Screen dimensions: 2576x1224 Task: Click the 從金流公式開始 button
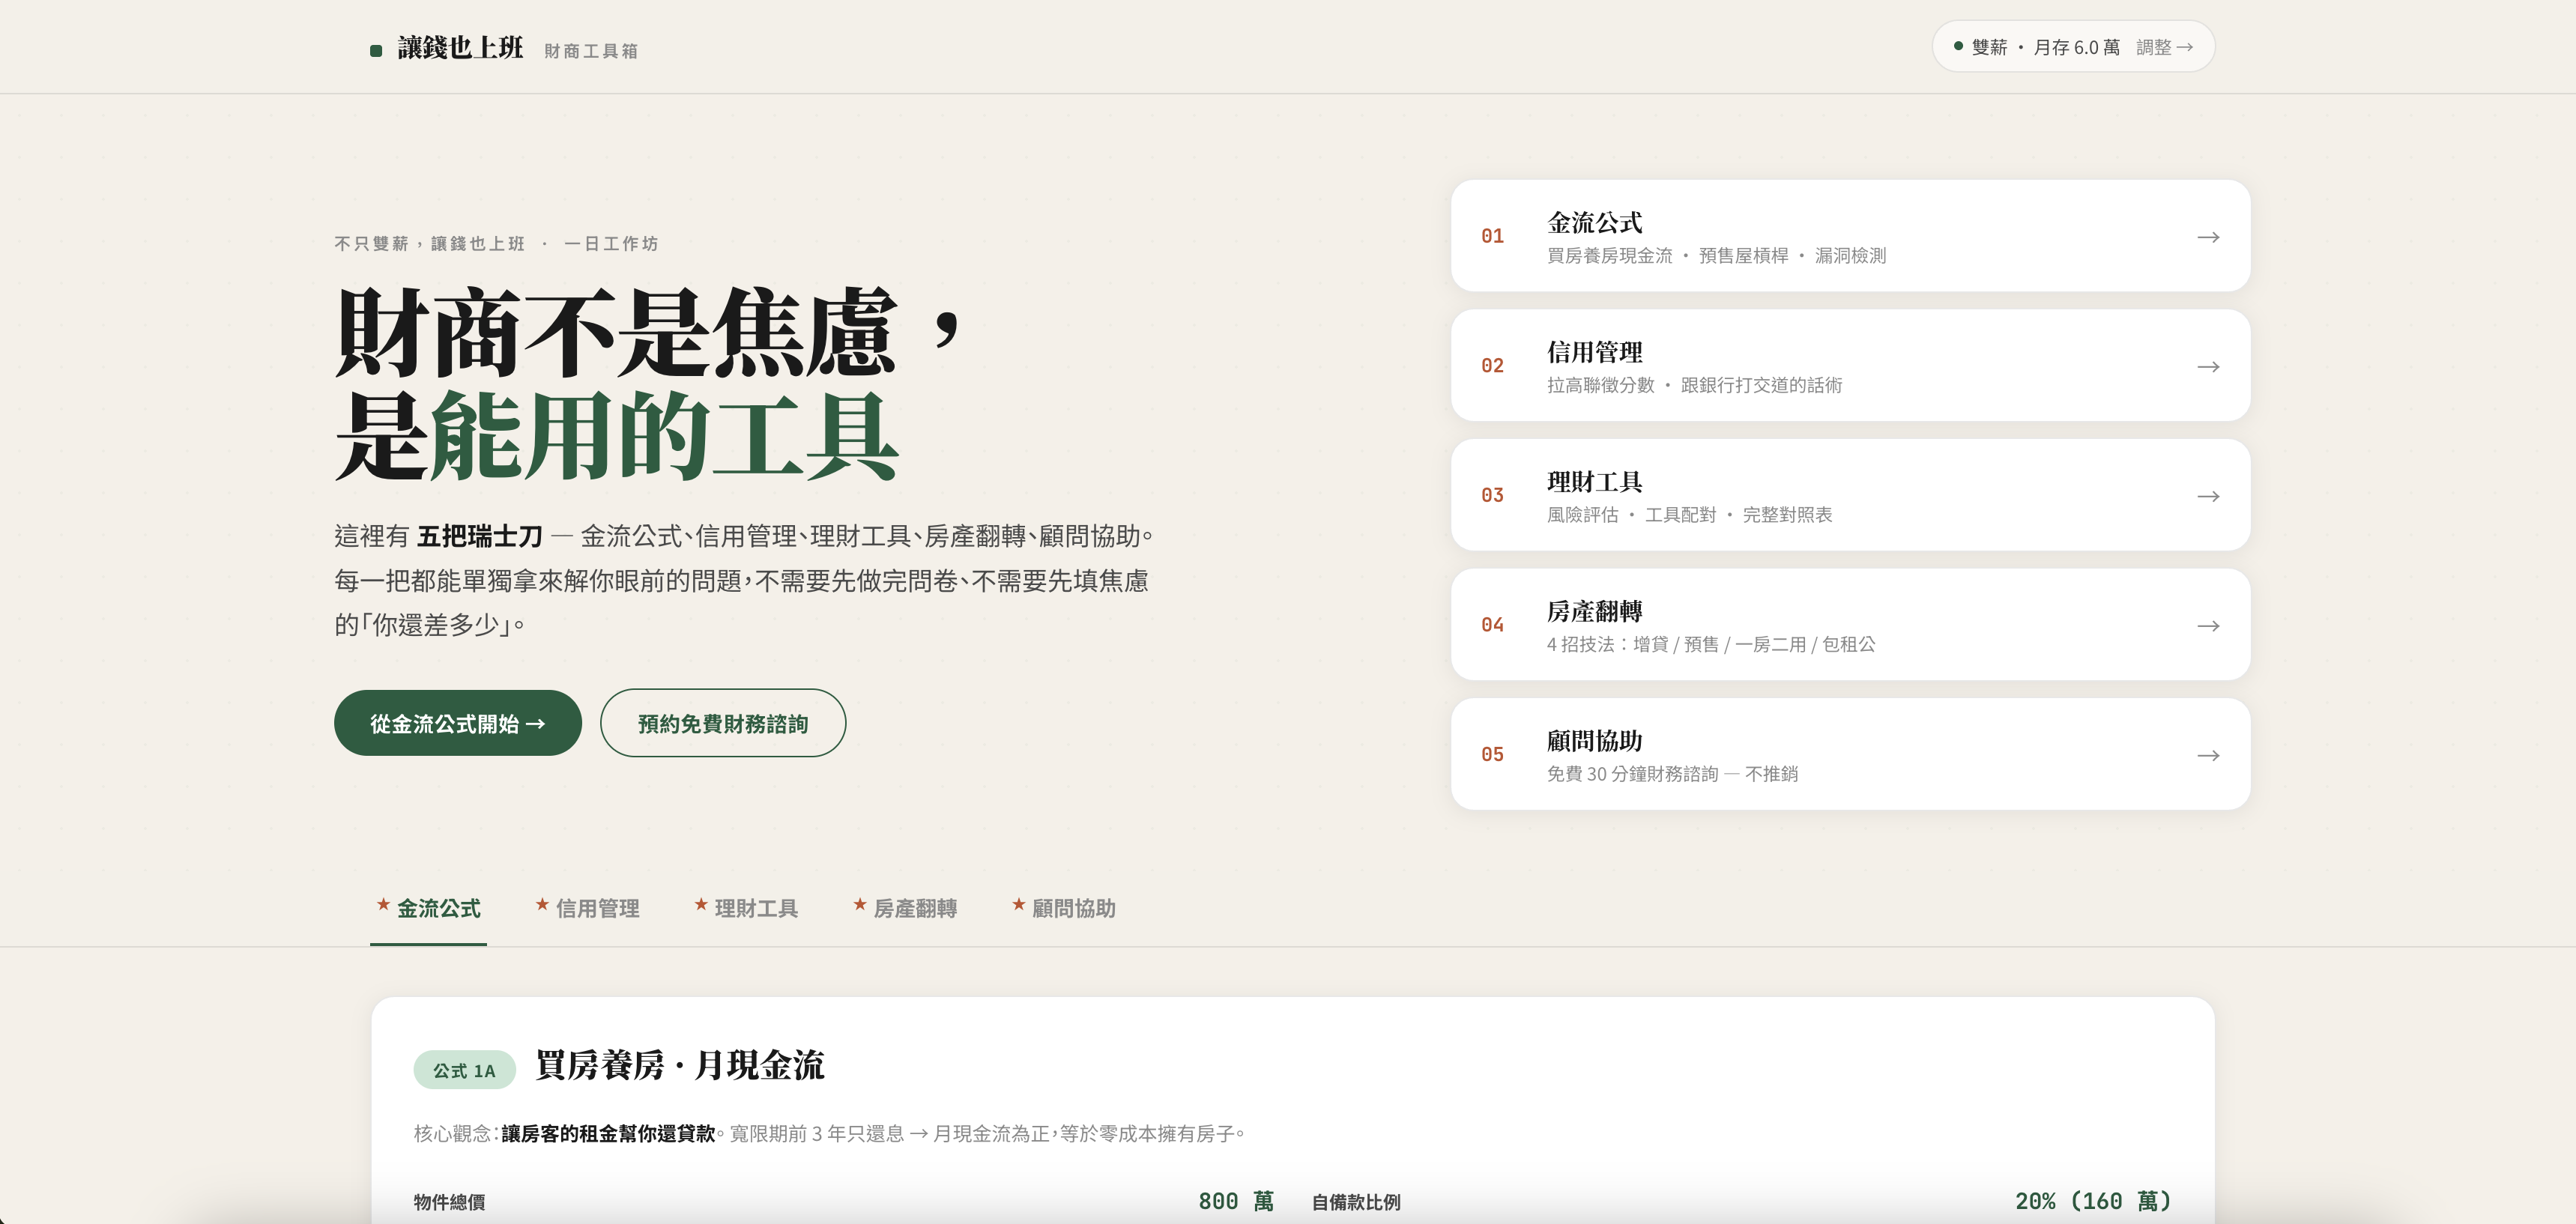click(458, 723)
